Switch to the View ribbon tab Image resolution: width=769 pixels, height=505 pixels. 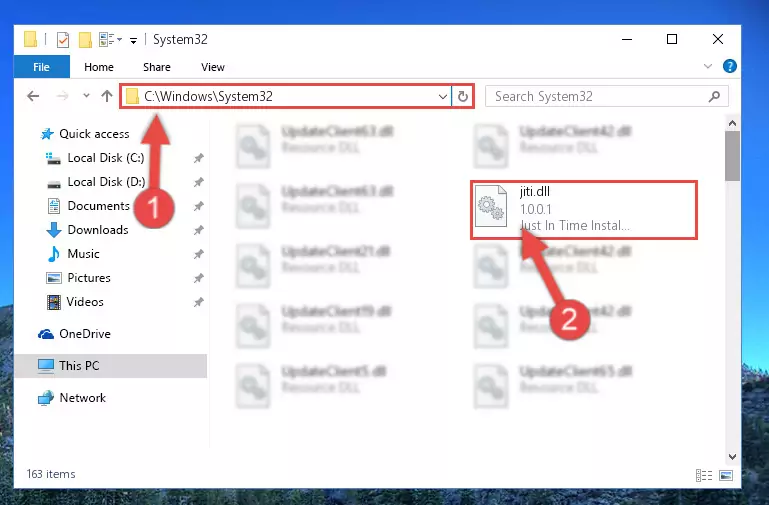213,67
